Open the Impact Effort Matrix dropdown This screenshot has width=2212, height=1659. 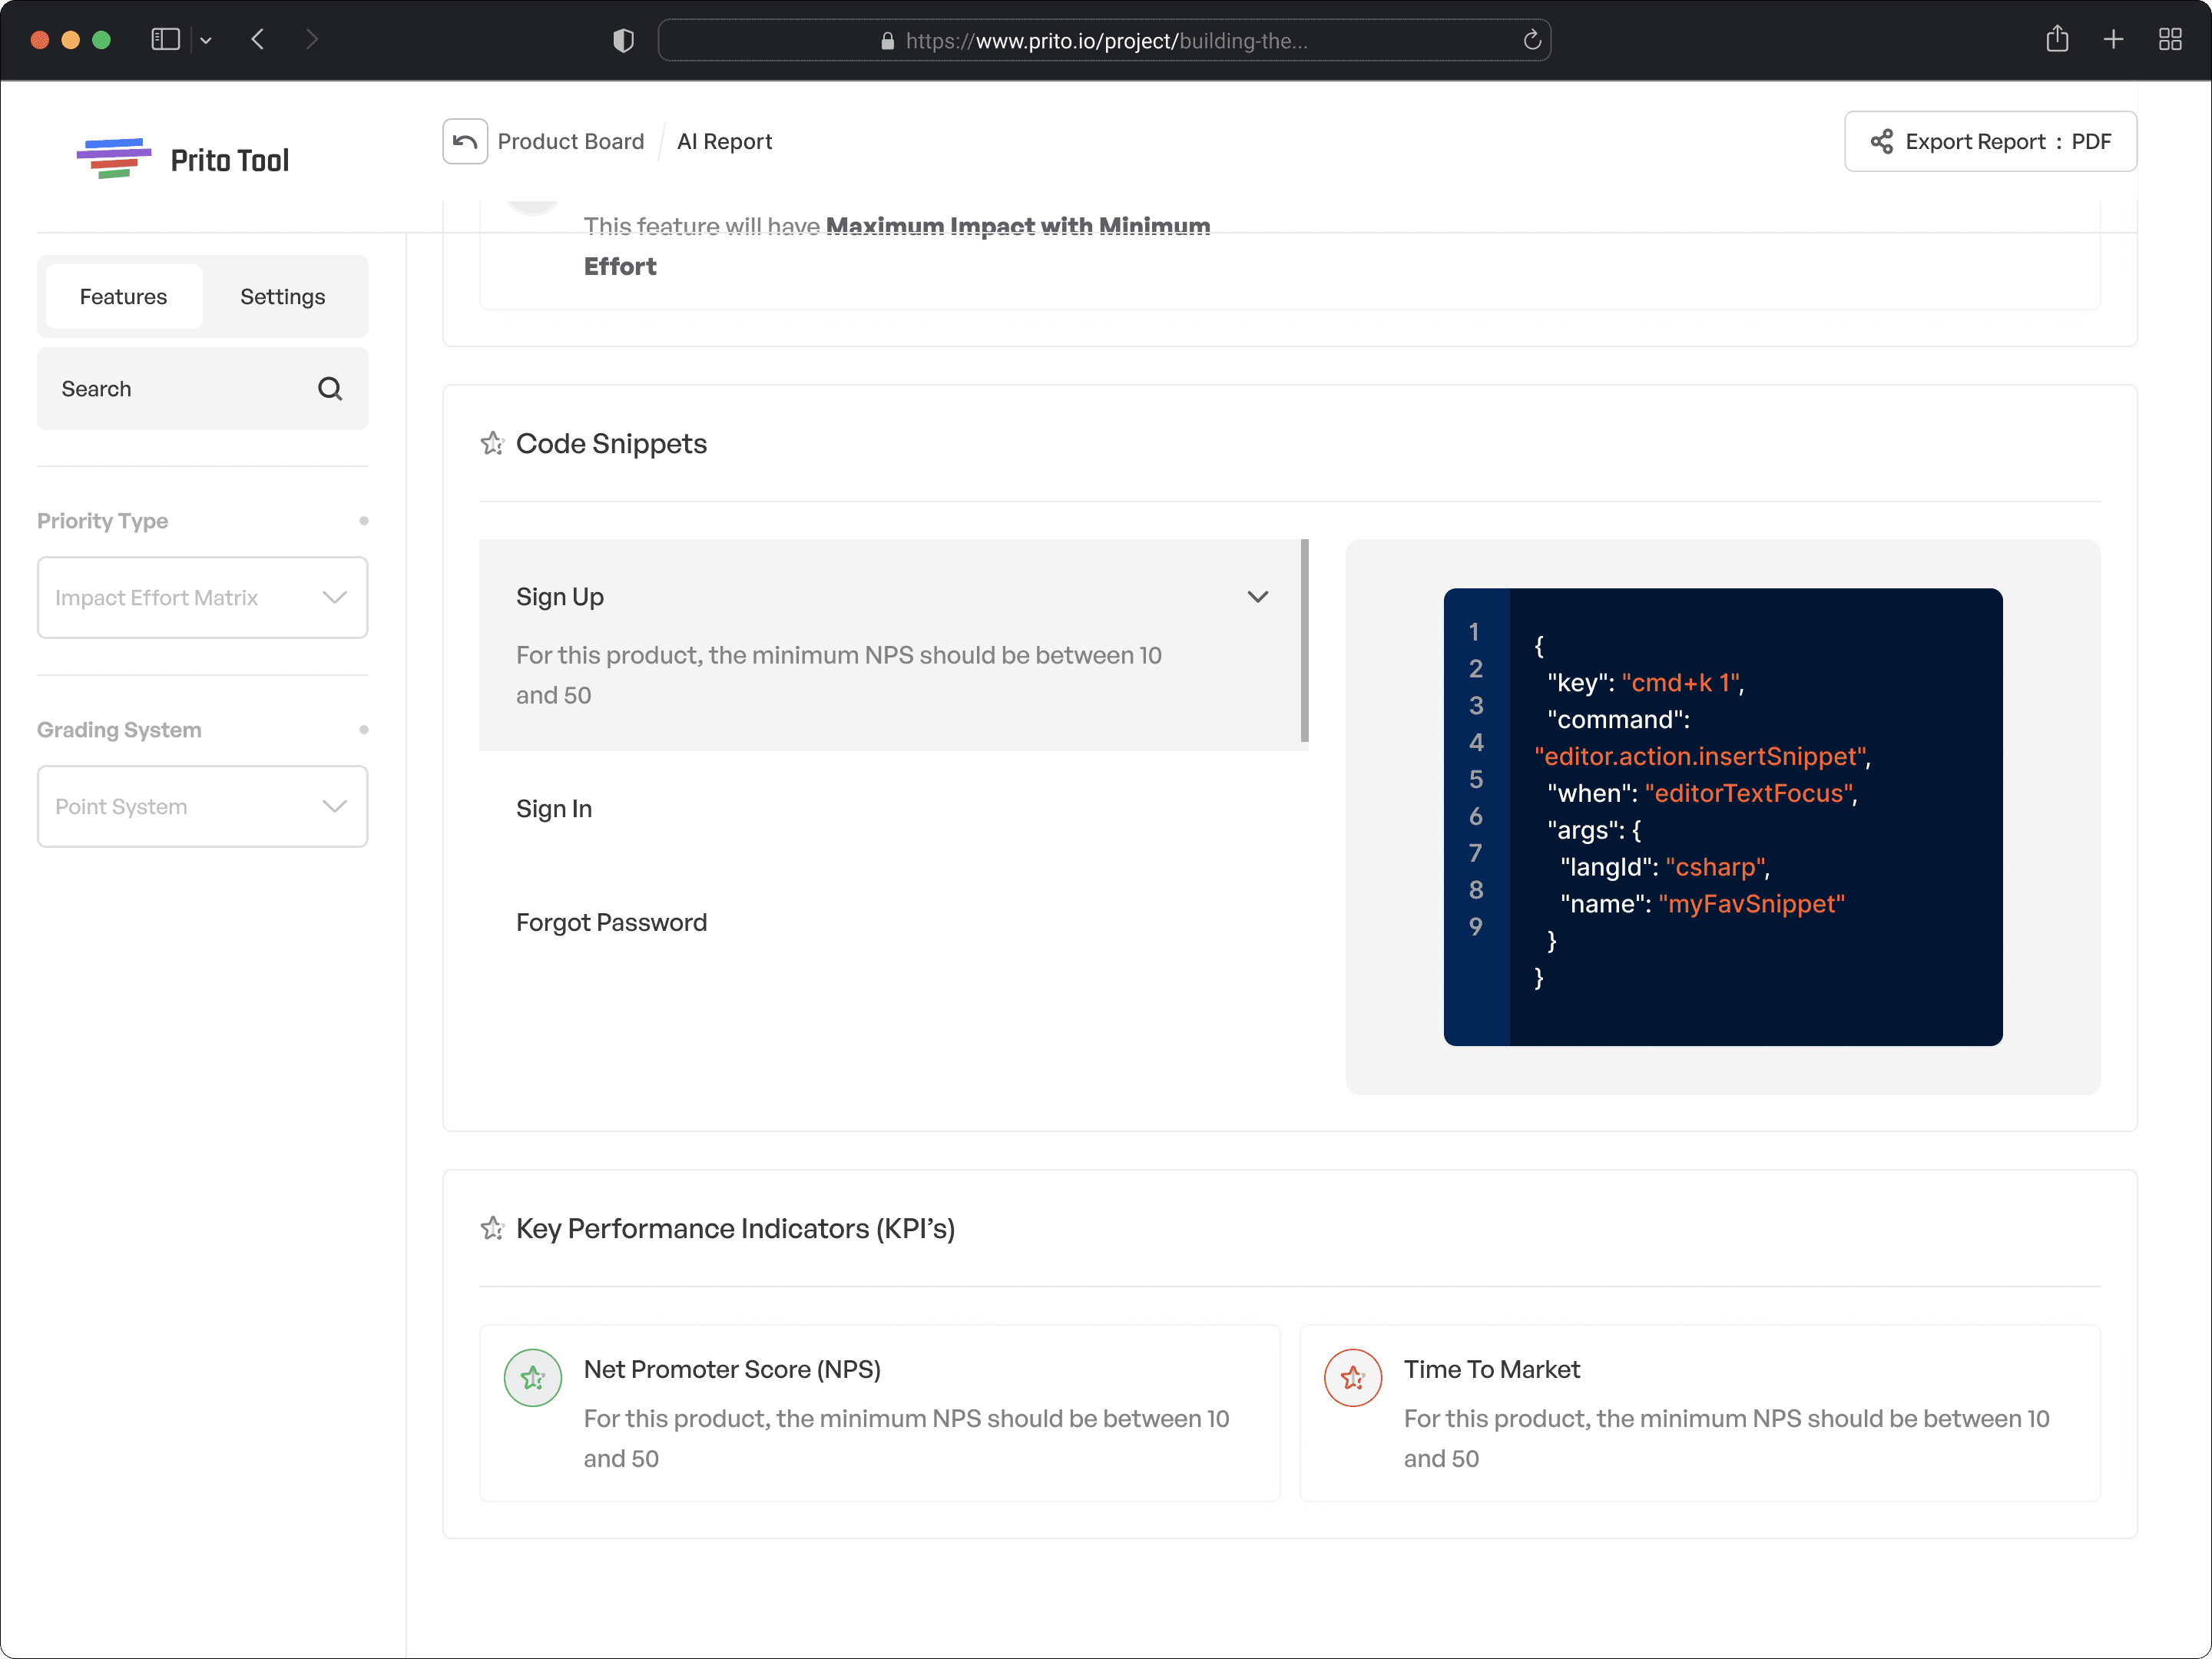(x=202, y=598)
